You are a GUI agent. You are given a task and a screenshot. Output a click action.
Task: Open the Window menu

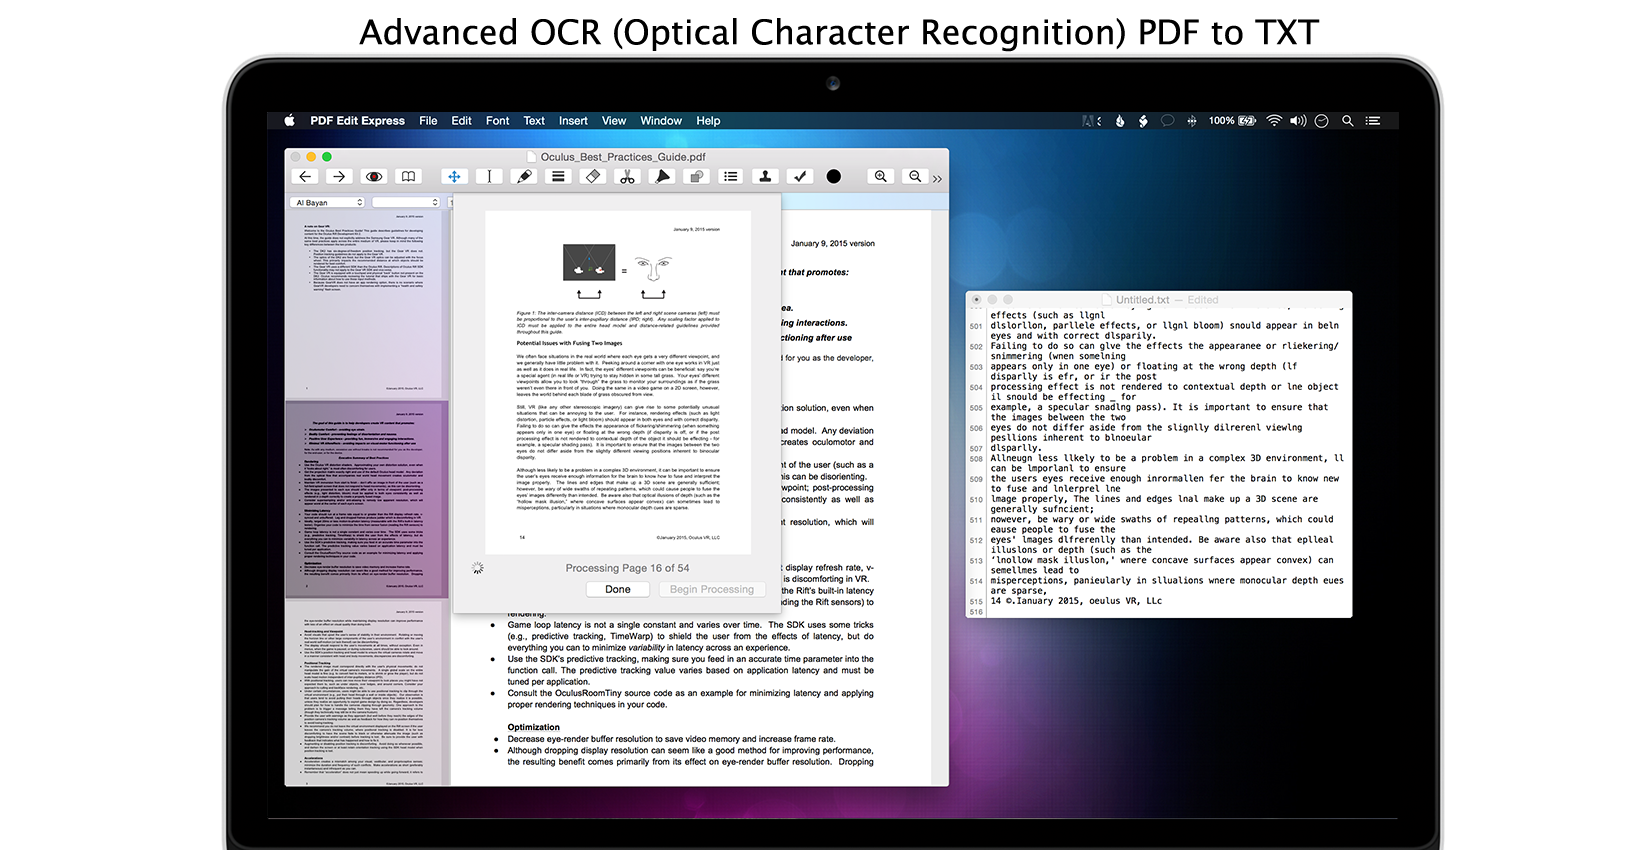(x=661, y=121)
